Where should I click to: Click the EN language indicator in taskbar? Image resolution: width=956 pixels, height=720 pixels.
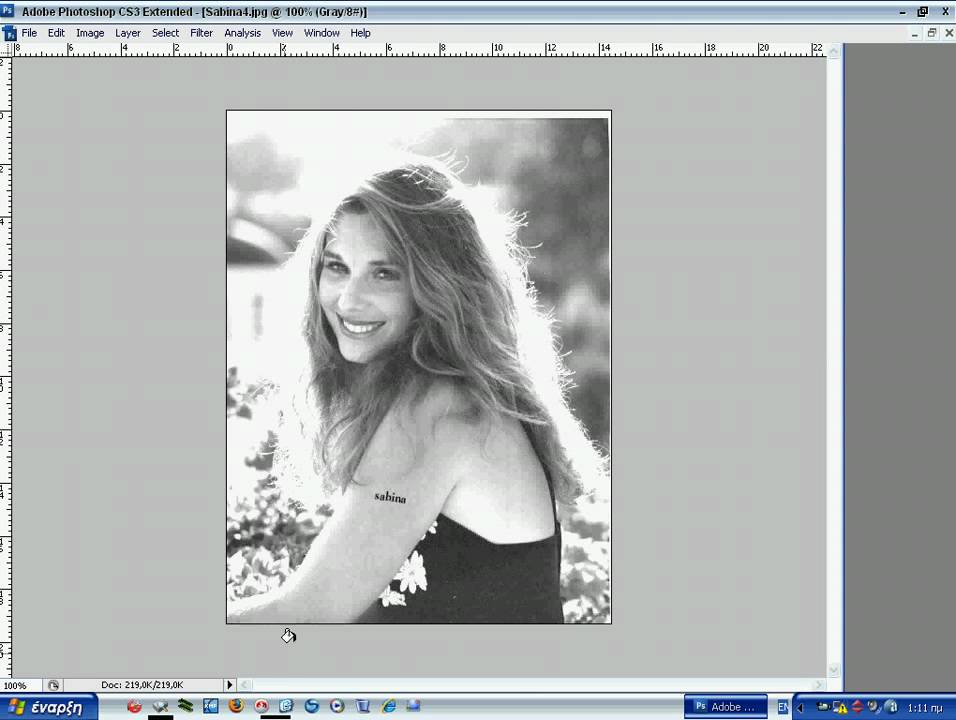[x=783, y=707]
